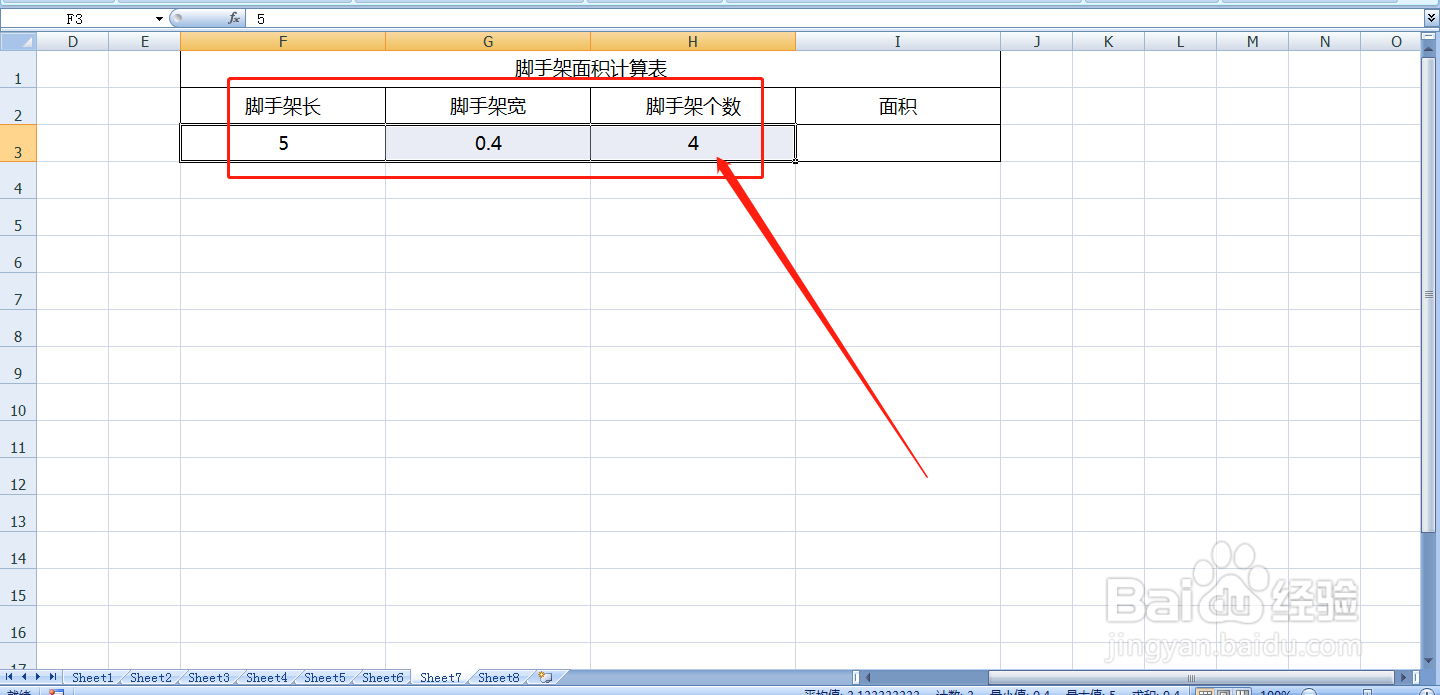
Task: Click the Name Box showing F3
Action: pos(76,19)
